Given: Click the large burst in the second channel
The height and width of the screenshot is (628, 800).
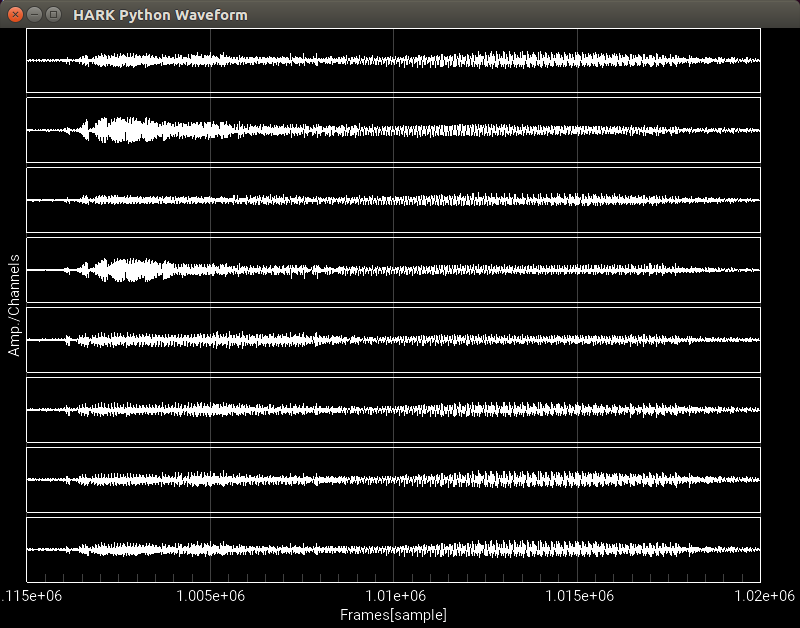Looking at the screenshot, I should click(x=125, y=130).
